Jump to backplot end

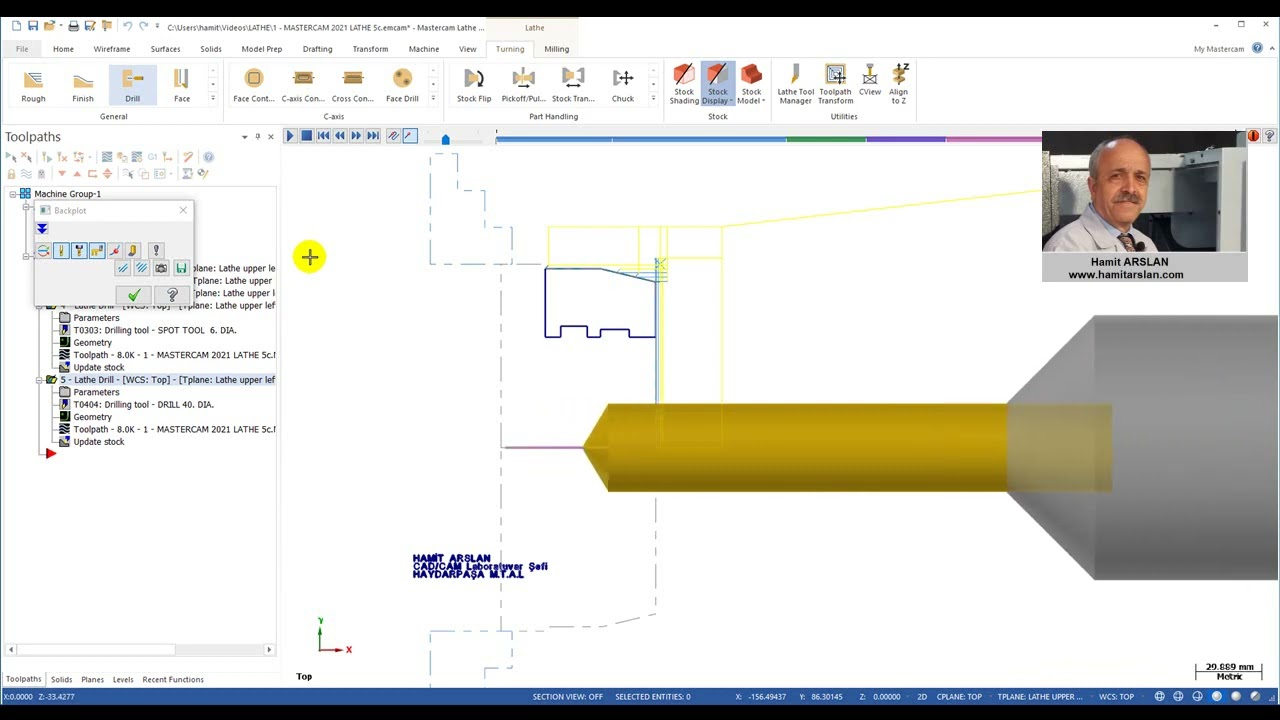pyautogui.click(x=373, y=136)
